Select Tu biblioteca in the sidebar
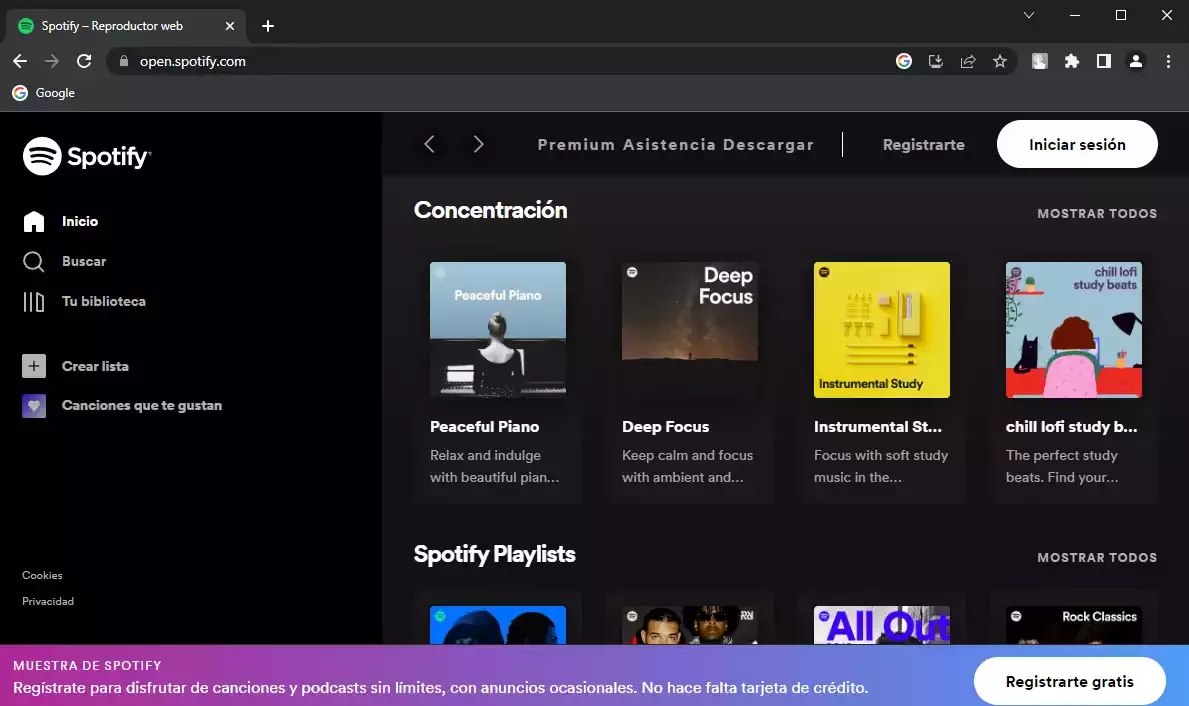The image size is (1189, 706). [103, 302]
